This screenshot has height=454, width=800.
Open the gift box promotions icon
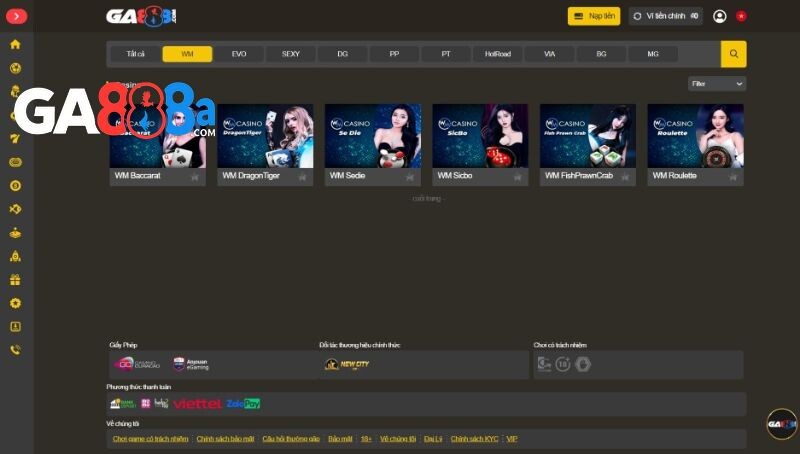tap(15, 280)
